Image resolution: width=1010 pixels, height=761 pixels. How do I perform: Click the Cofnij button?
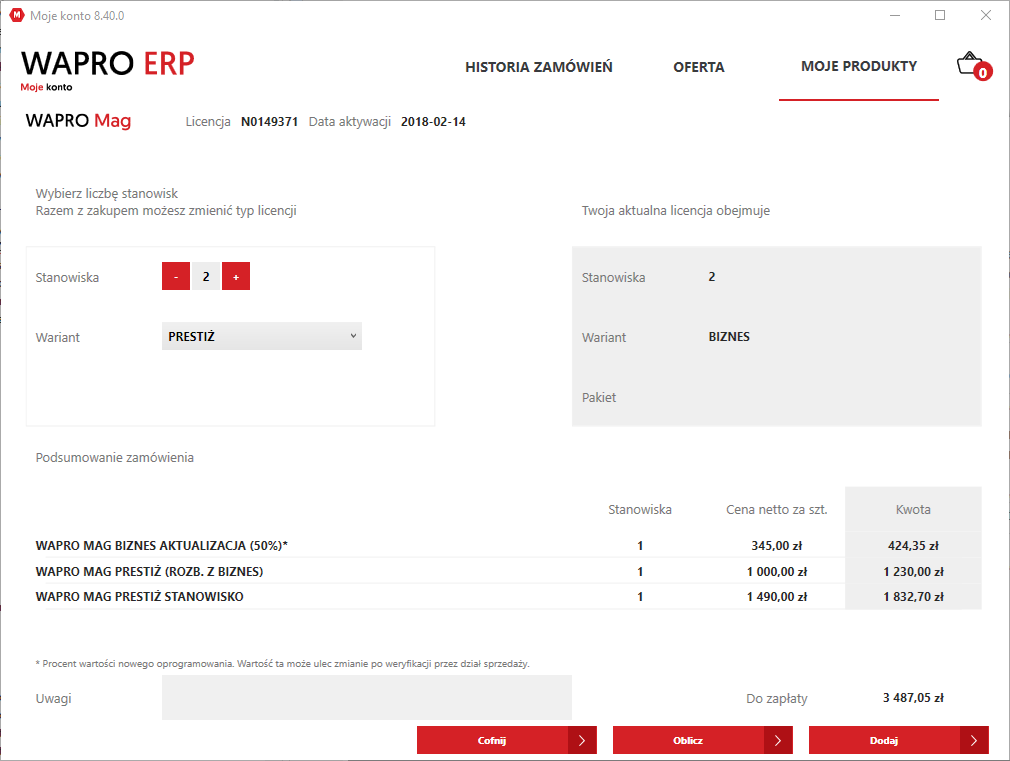pyautogui.click(x=506, y=740)
